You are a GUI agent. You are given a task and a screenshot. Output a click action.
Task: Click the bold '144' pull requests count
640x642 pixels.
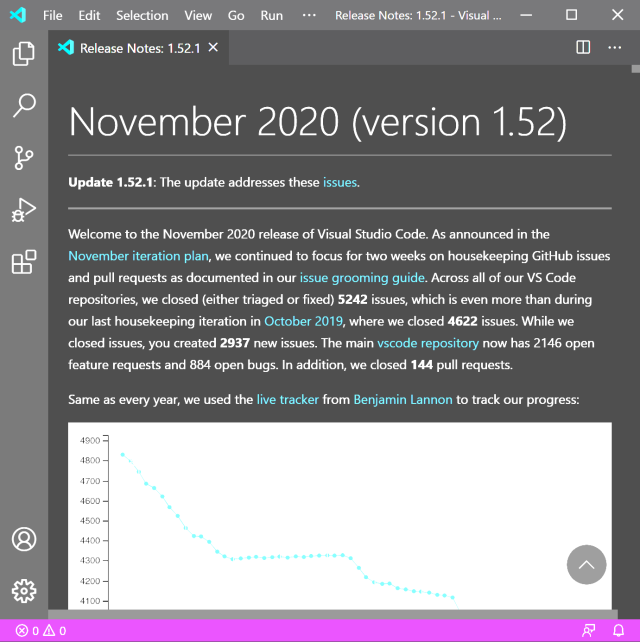click(x=421, y=364)
